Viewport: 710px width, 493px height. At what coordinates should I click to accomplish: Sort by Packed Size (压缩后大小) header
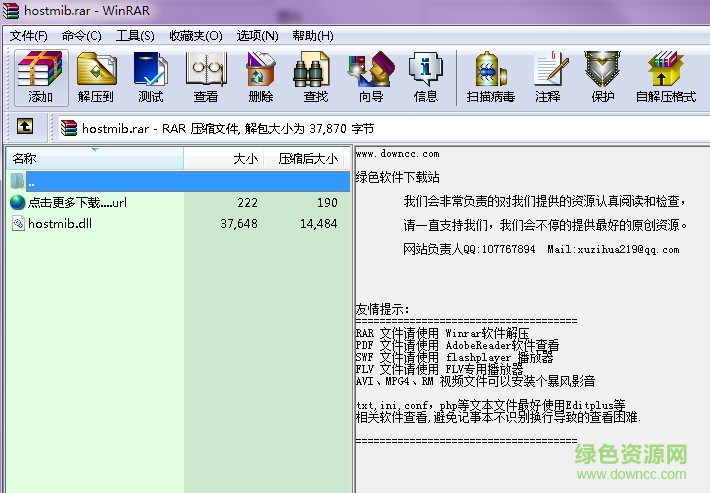coord(304,158)
